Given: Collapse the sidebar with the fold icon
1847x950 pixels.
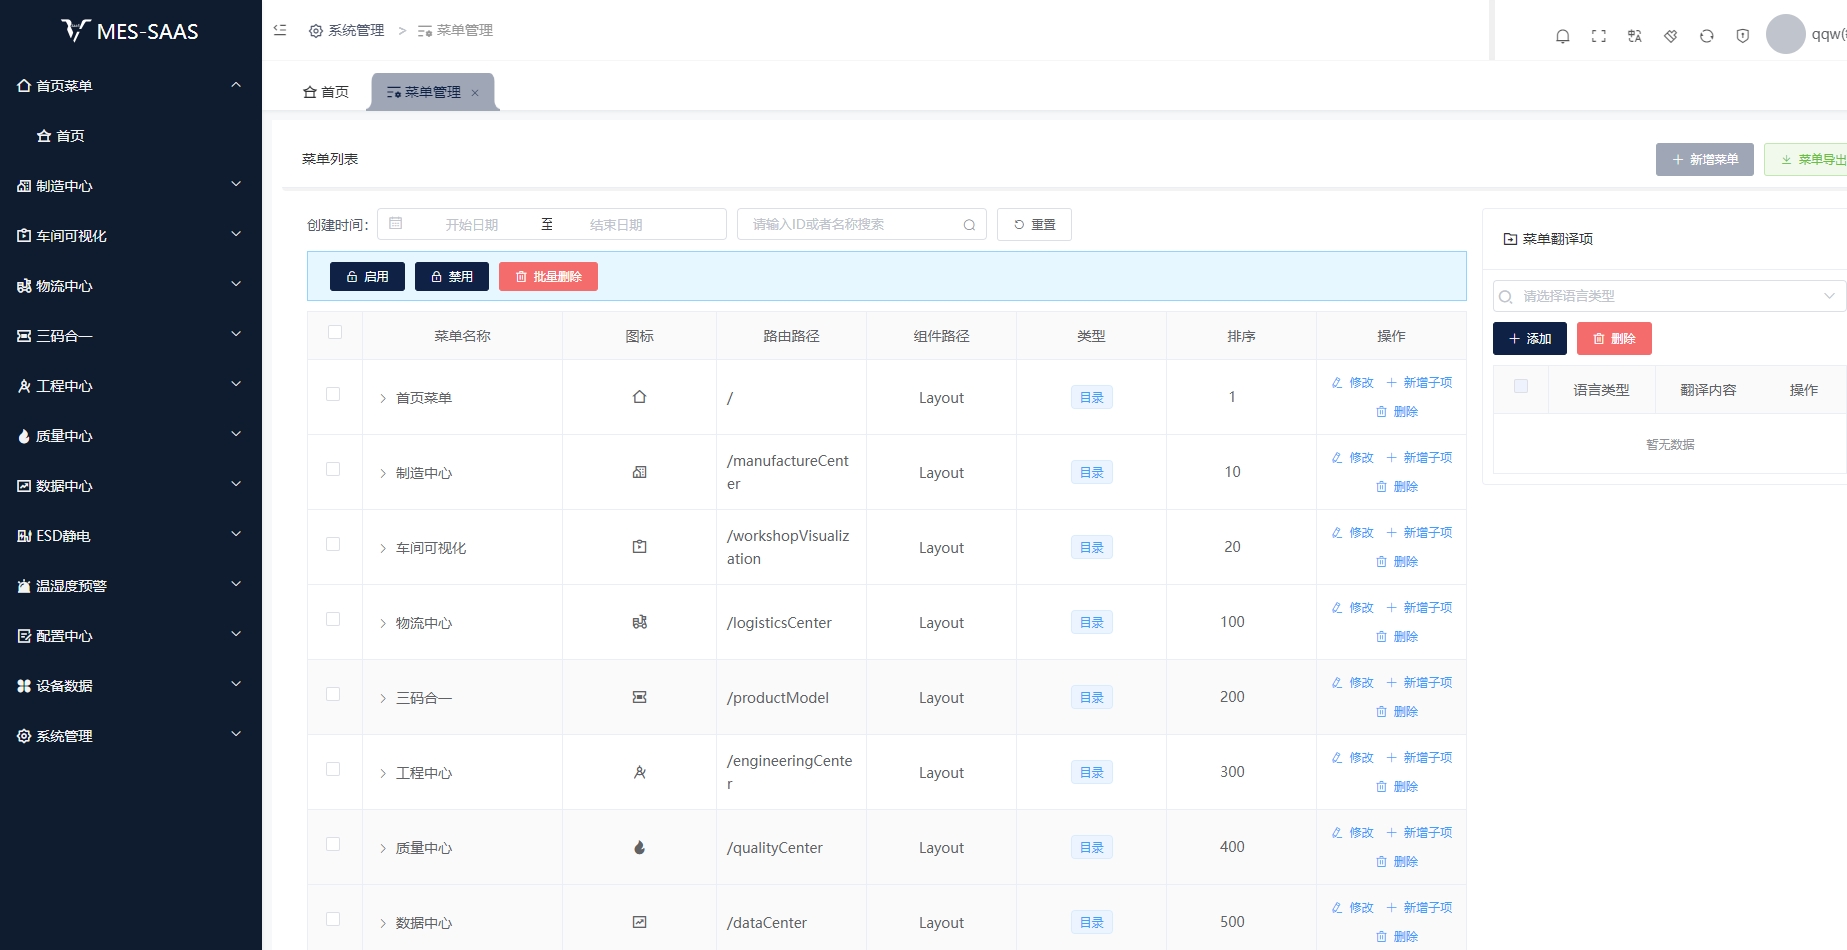Looking at the screenshot, I should pos(280,30).
